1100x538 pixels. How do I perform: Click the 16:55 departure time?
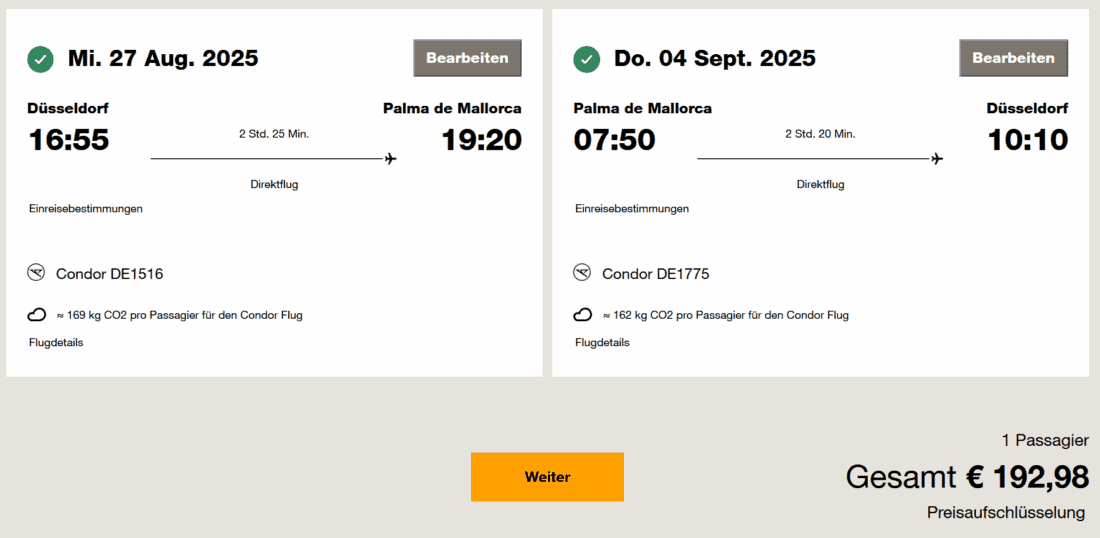pos(69,141)
